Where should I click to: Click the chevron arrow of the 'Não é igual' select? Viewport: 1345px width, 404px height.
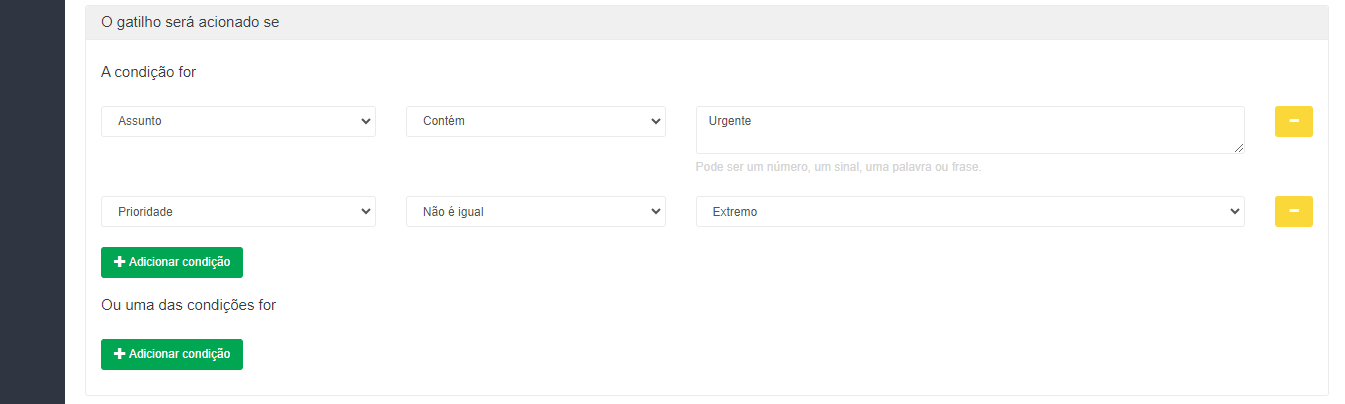654,211
